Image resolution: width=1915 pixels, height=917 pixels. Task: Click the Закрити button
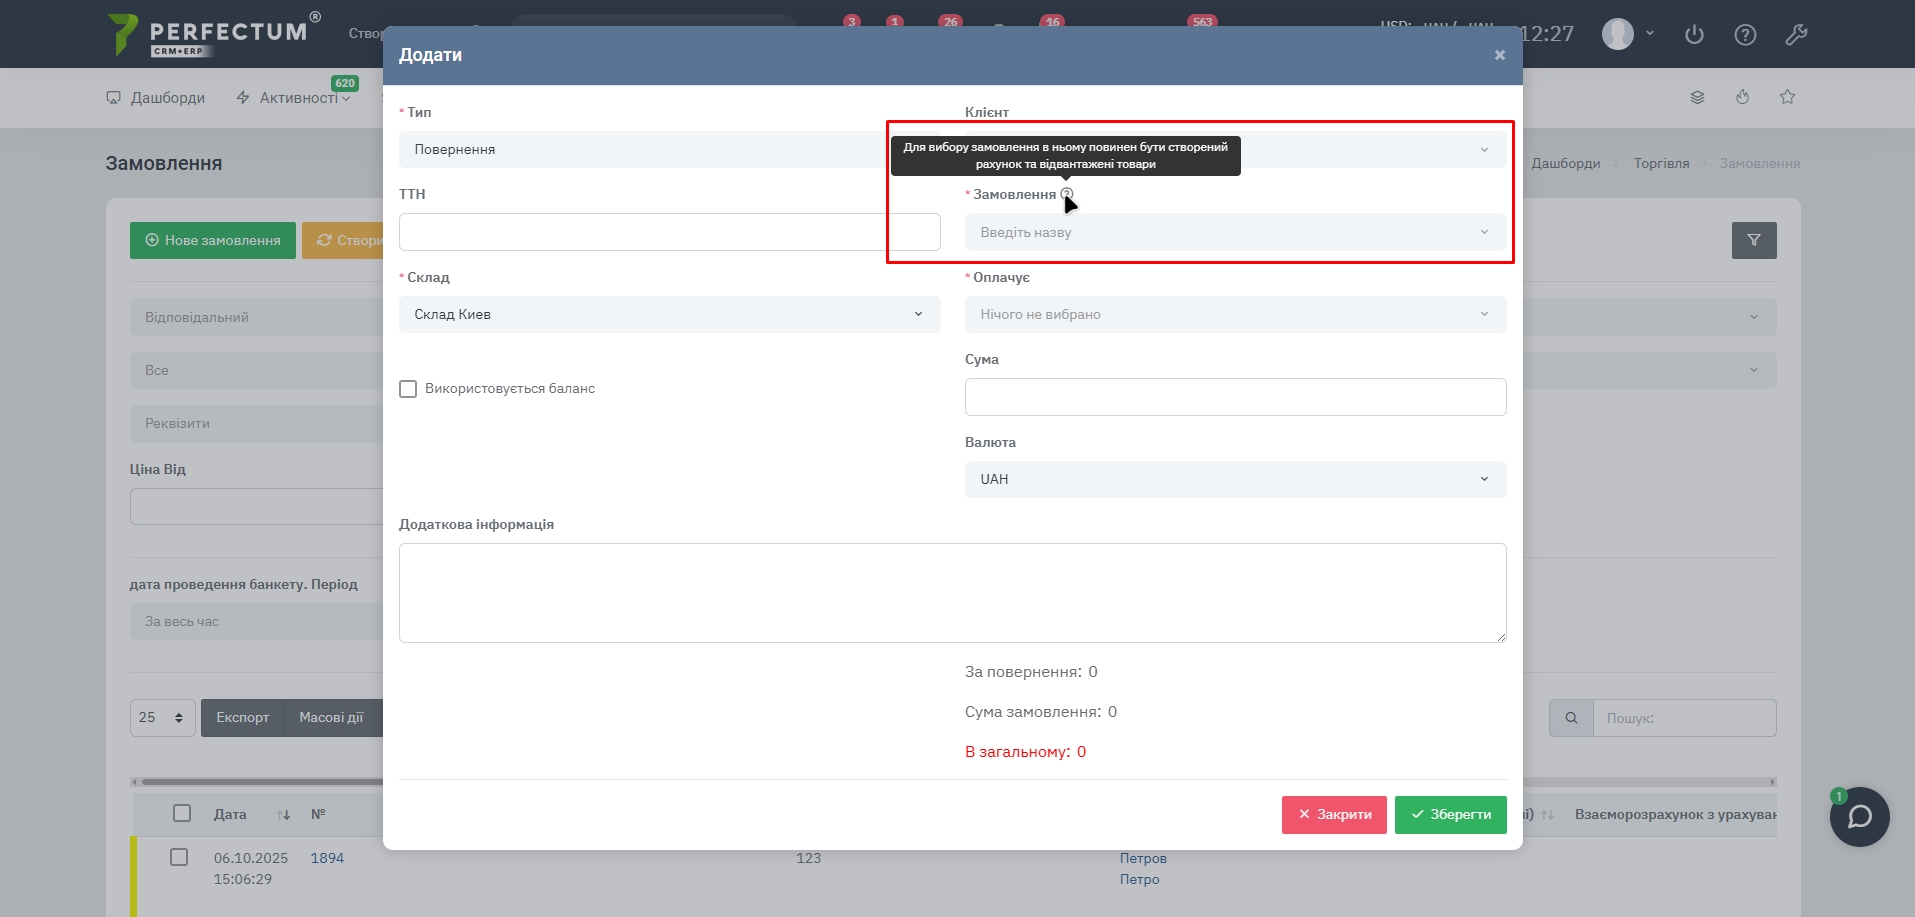click(1333, 814)
